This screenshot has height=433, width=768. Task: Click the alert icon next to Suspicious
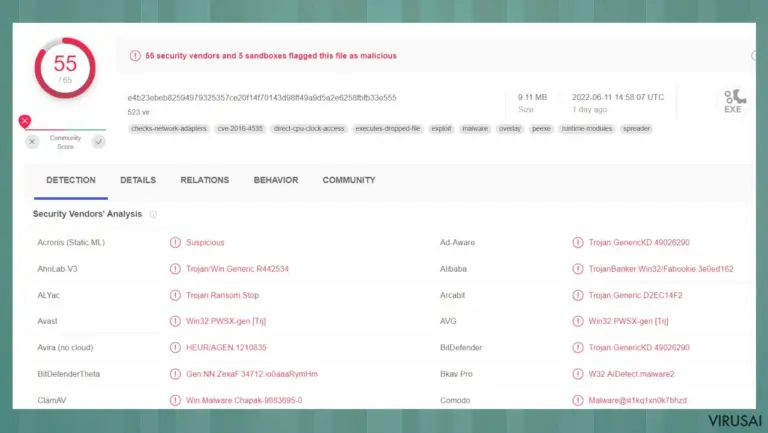[x=175, y=242]
